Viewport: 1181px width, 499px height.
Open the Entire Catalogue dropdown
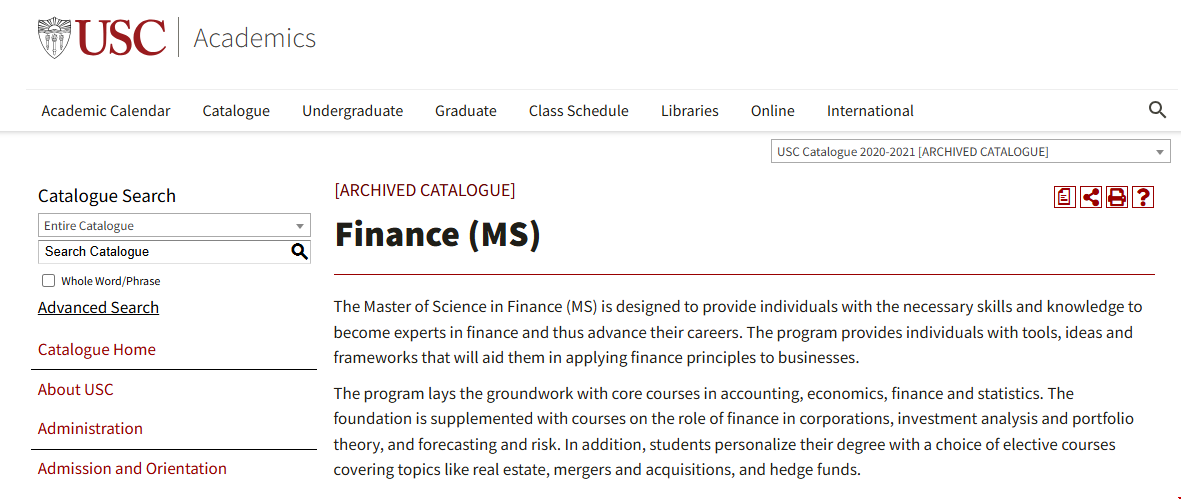click(x=174, y=226)
